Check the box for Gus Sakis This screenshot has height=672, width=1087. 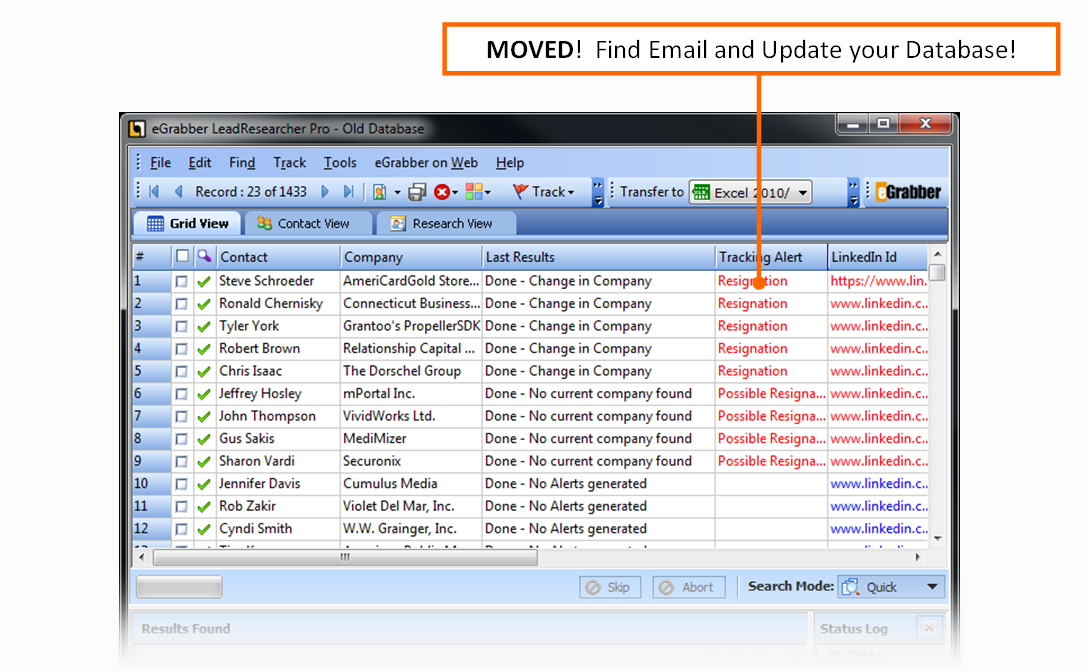click(x=181, y=439)
